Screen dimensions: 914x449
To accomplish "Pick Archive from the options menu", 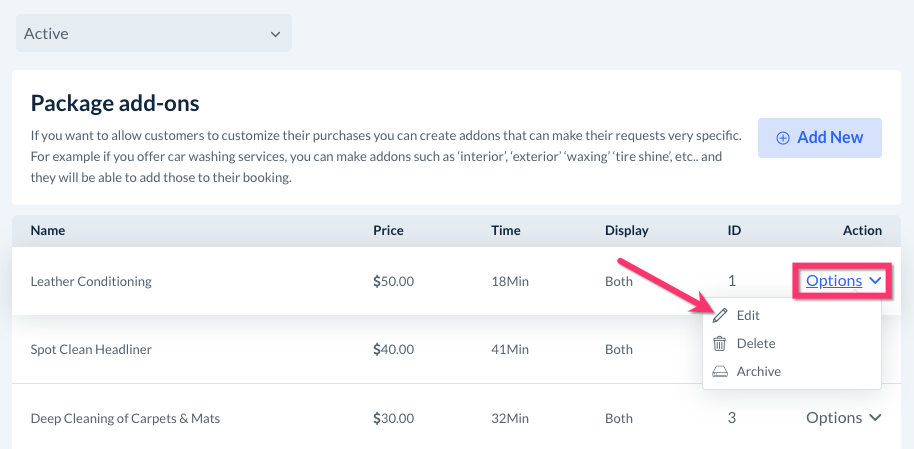I will pyautogui.click(x=758, y=371).
